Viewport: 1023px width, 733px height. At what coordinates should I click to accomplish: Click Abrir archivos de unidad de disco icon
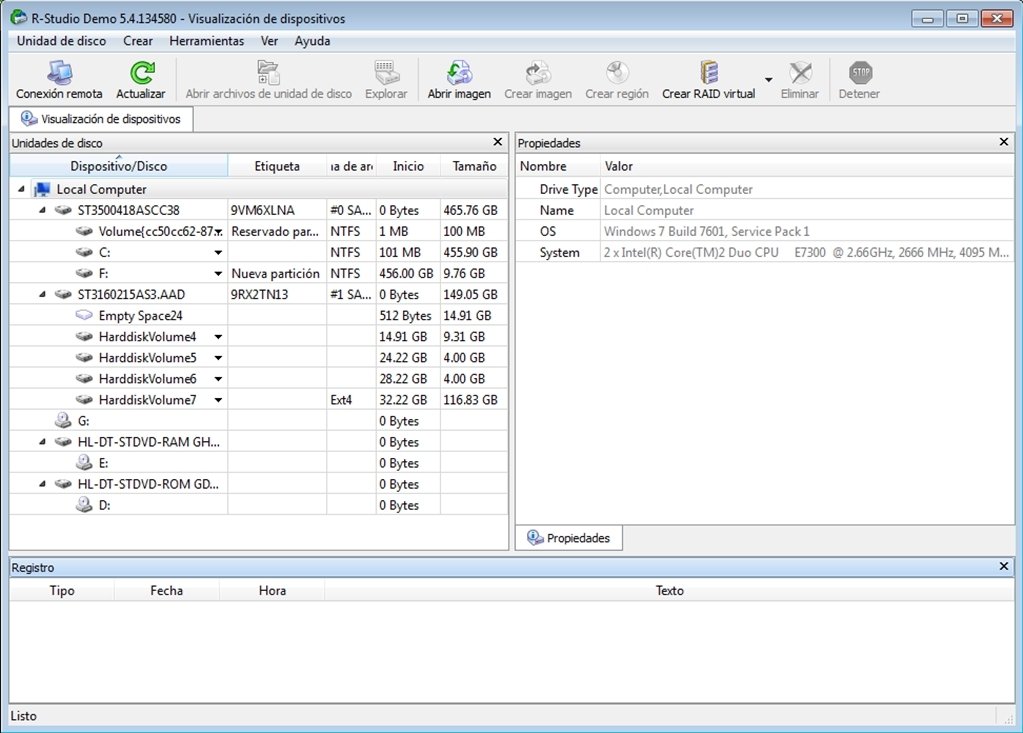268,72
